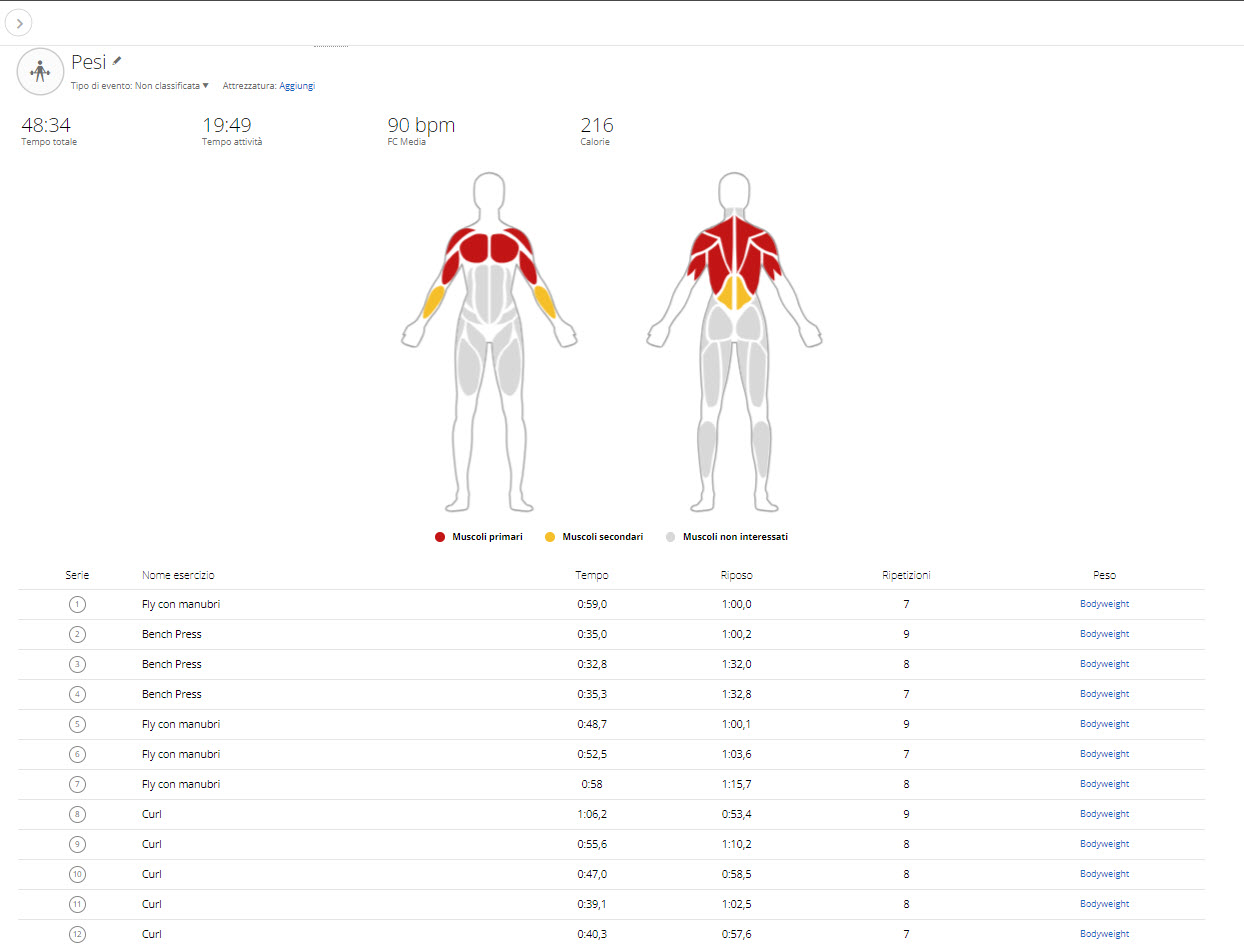Click the weightlifting activity type icon
The image size is (1244, 947).
[x=40, y=71]
